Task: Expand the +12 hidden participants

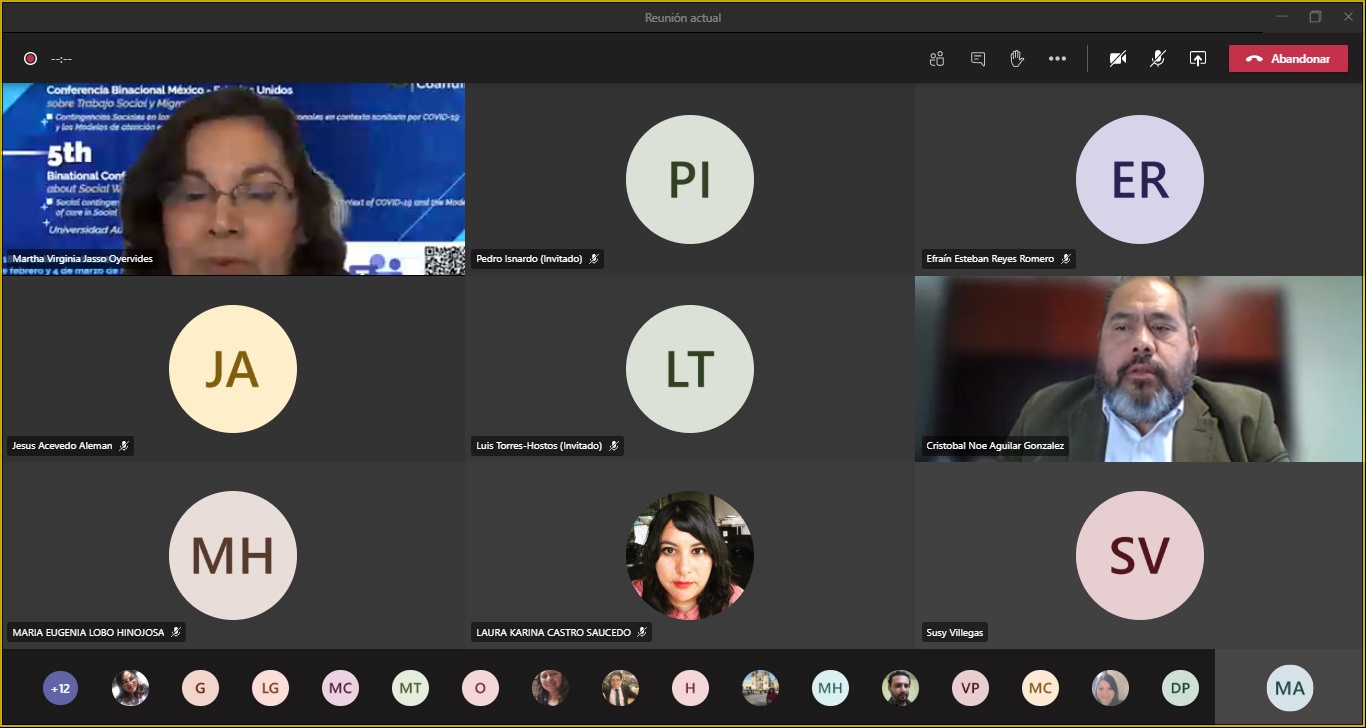Action: (61, 688)
